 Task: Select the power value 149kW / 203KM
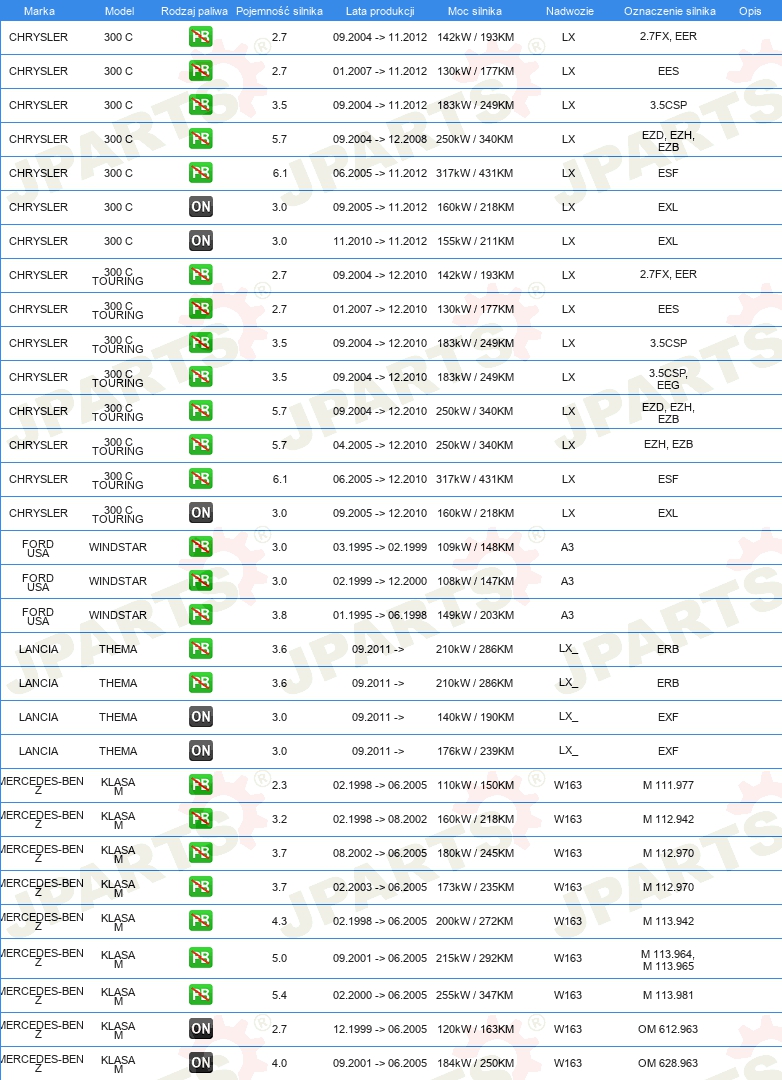tap(475, 615)
